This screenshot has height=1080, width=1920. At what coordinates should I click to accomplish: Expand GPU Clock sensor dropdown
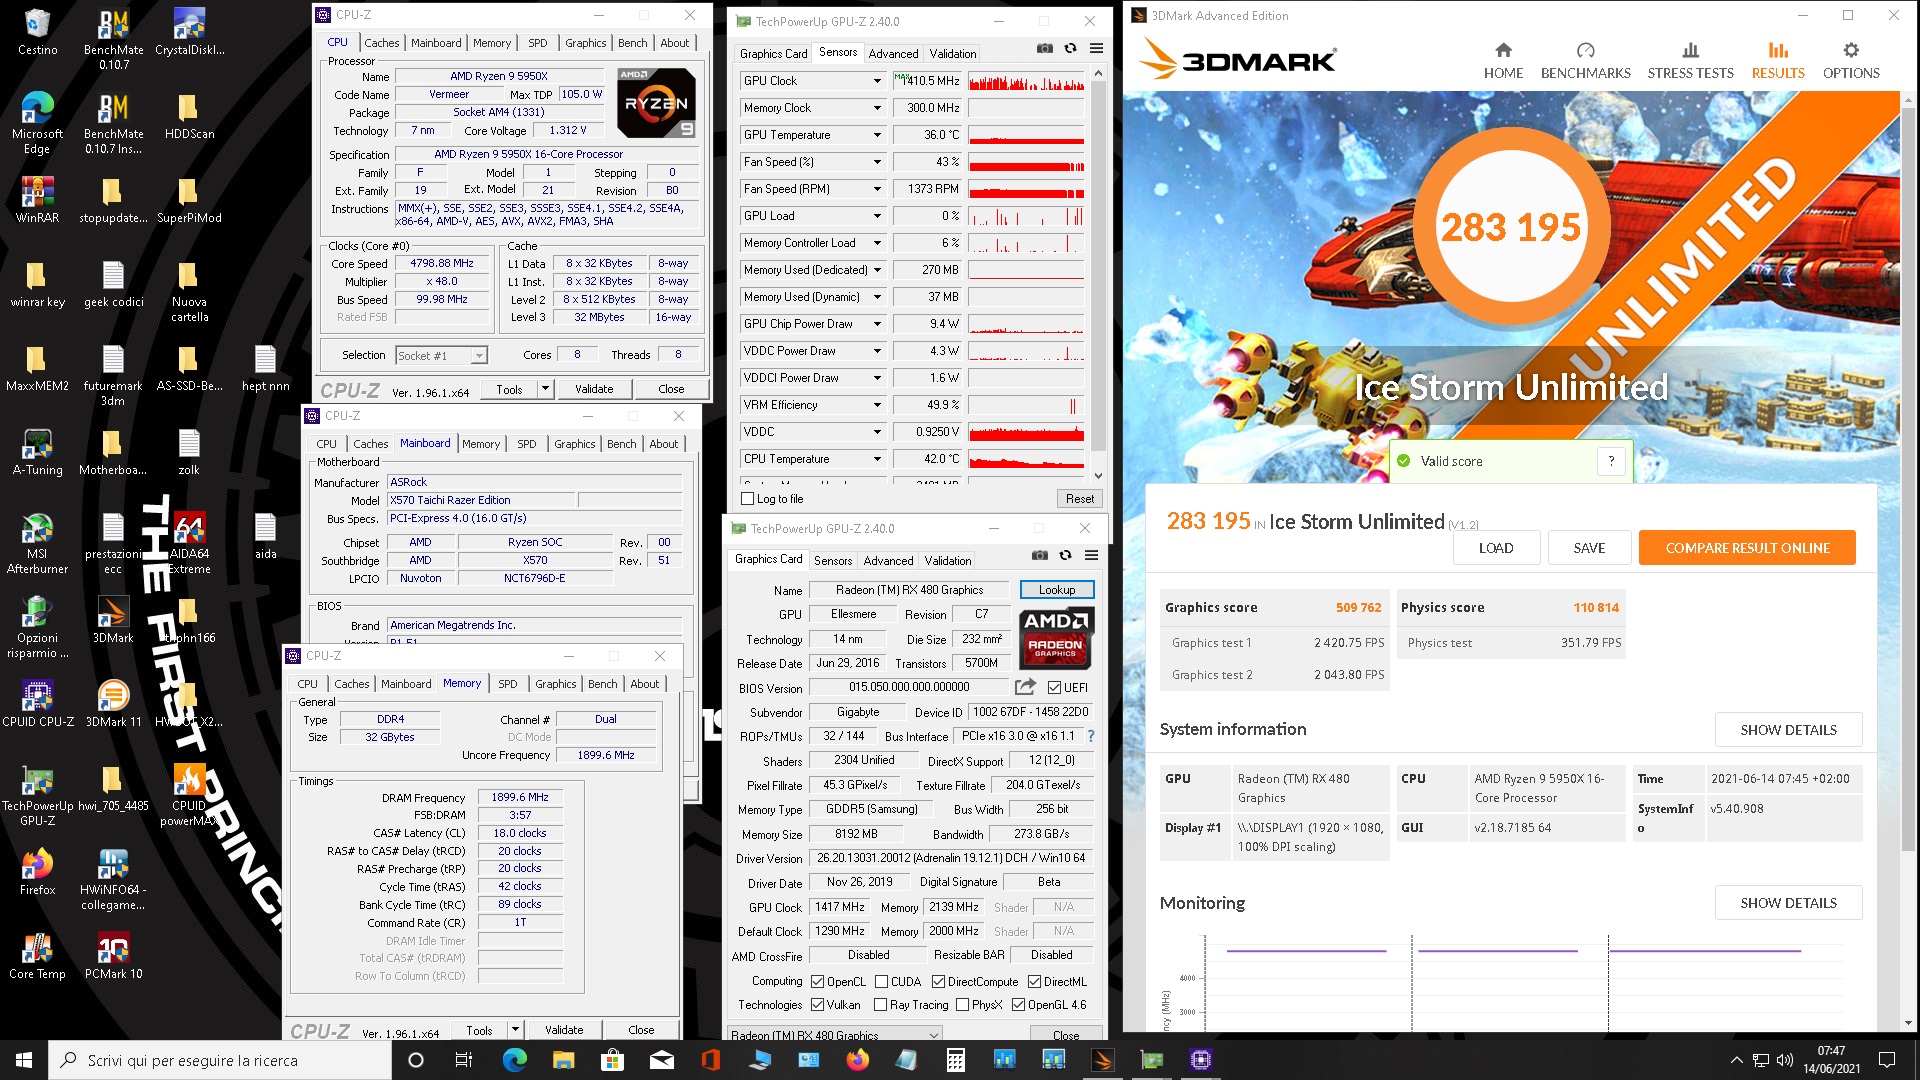877,81
